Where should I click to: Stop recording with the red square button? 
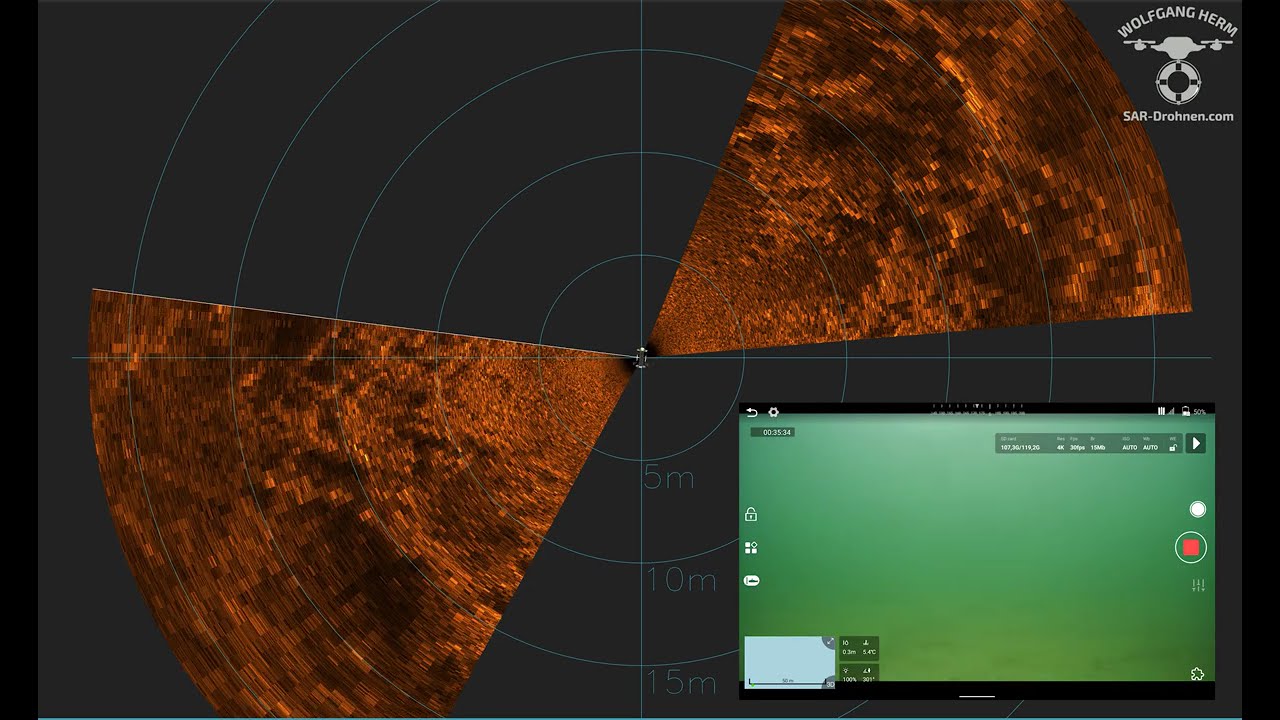click(x=1191, y=547)
